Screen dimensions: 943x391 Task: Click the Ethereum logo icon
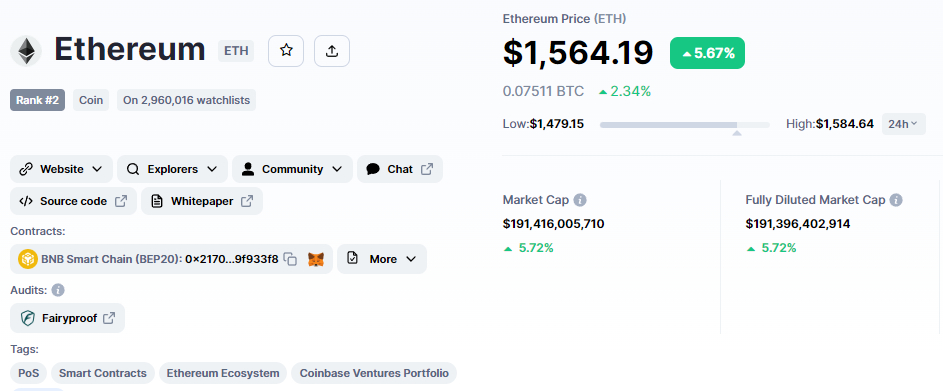click(26, 51)
